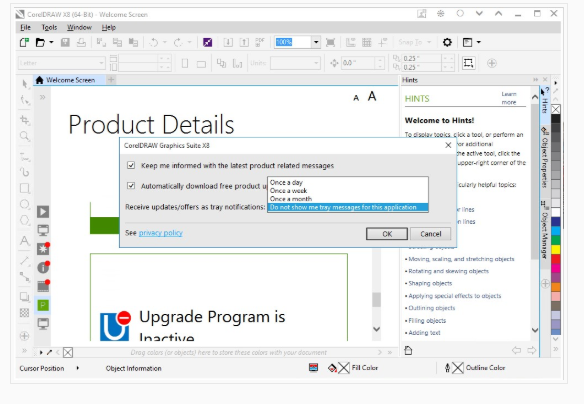
Task: Select the Zoom magnifier tool
Action: (25, 136)
